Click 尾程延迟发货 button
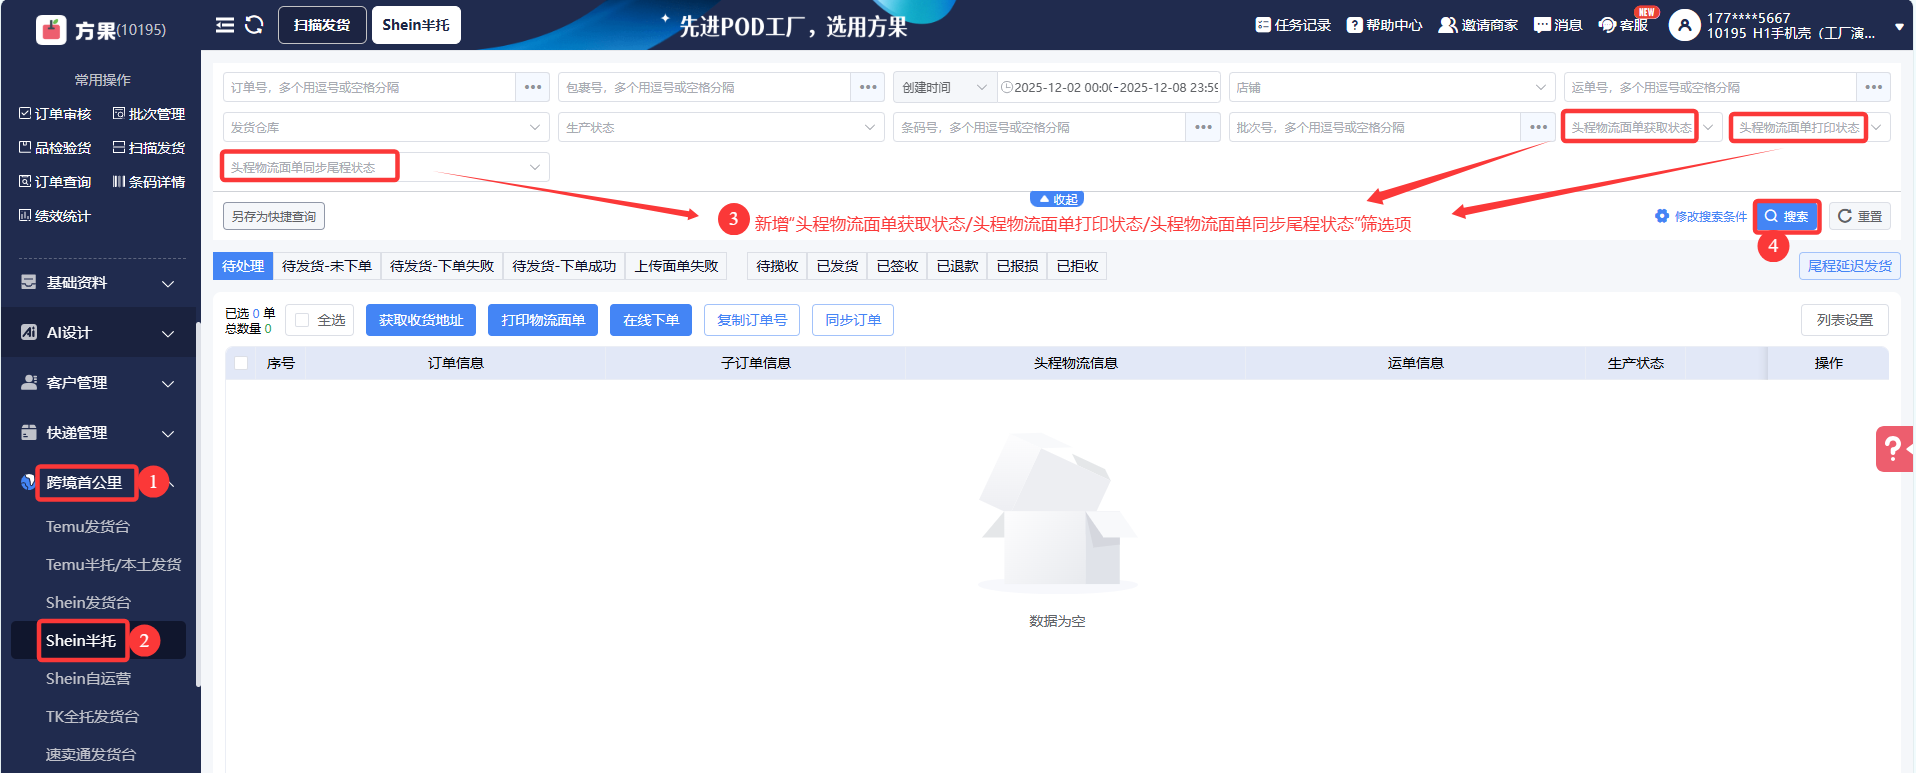The image size is (1916, 773). pyautogui.click(x=1850, y=266)
